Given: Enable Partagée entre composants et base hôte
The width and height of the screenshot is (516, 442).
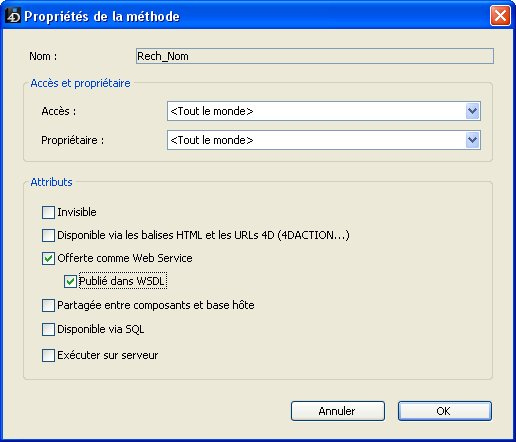Looking at the screenshot, I should tap(48, 305).
